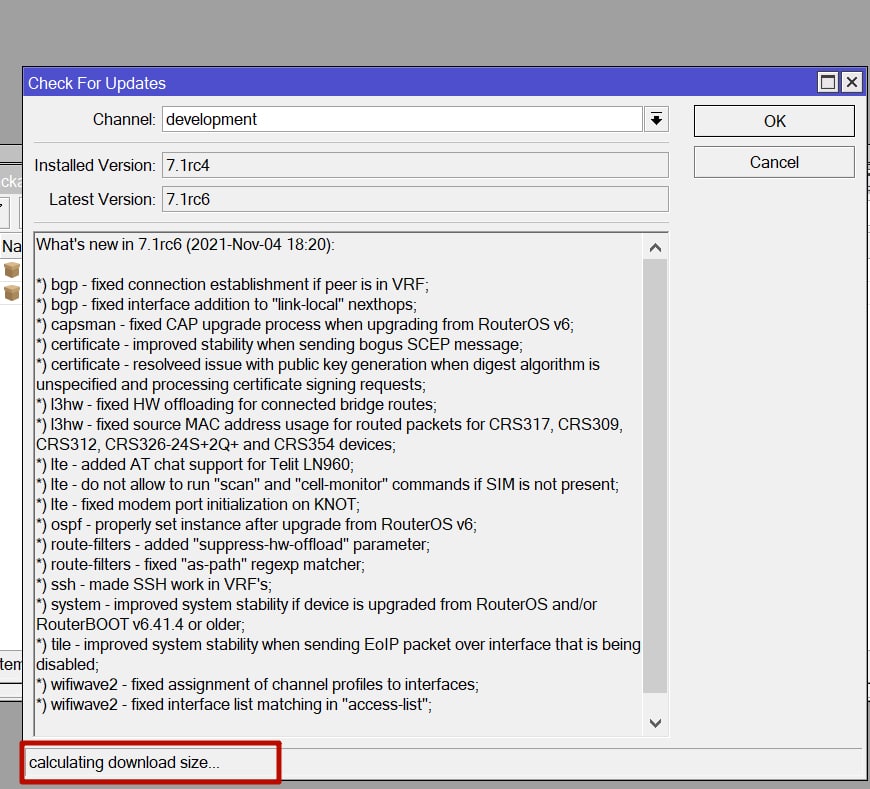Open the Channel dropdown arrow

coord(656,119)
